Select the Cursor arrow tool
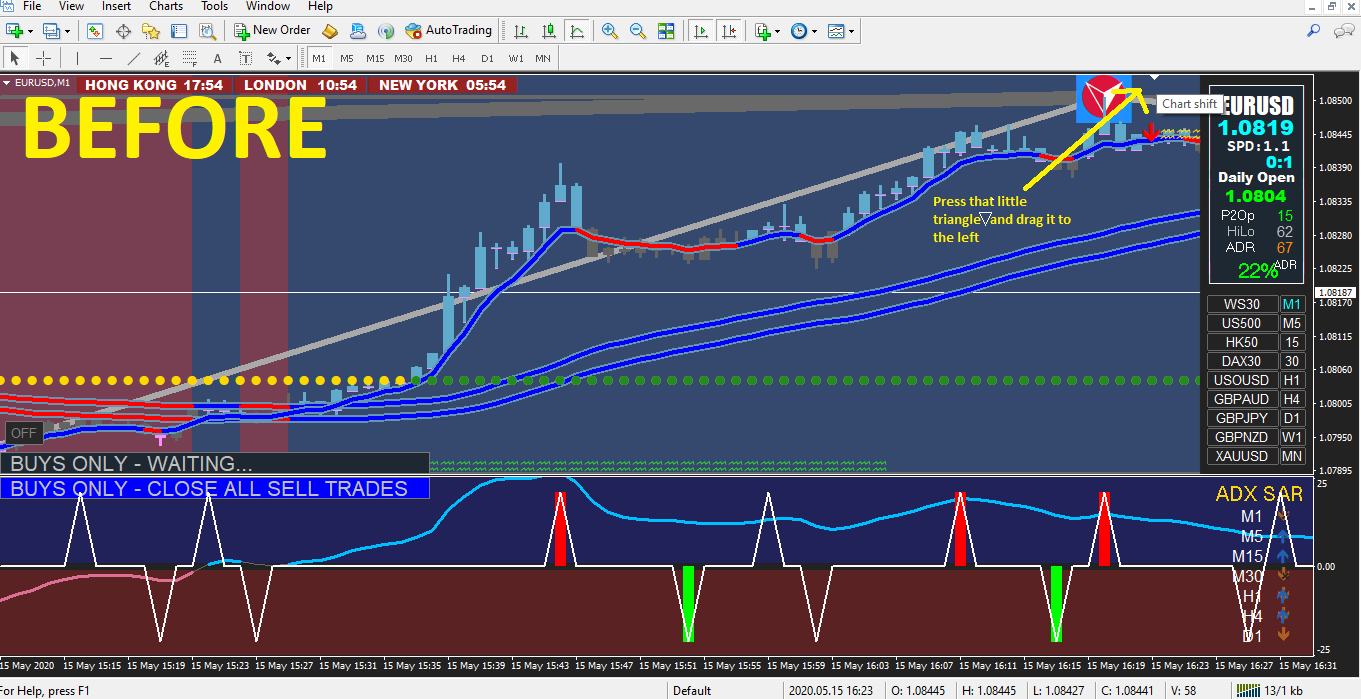The width and height of the screenshot is (1361, 699). click(15, 58)
